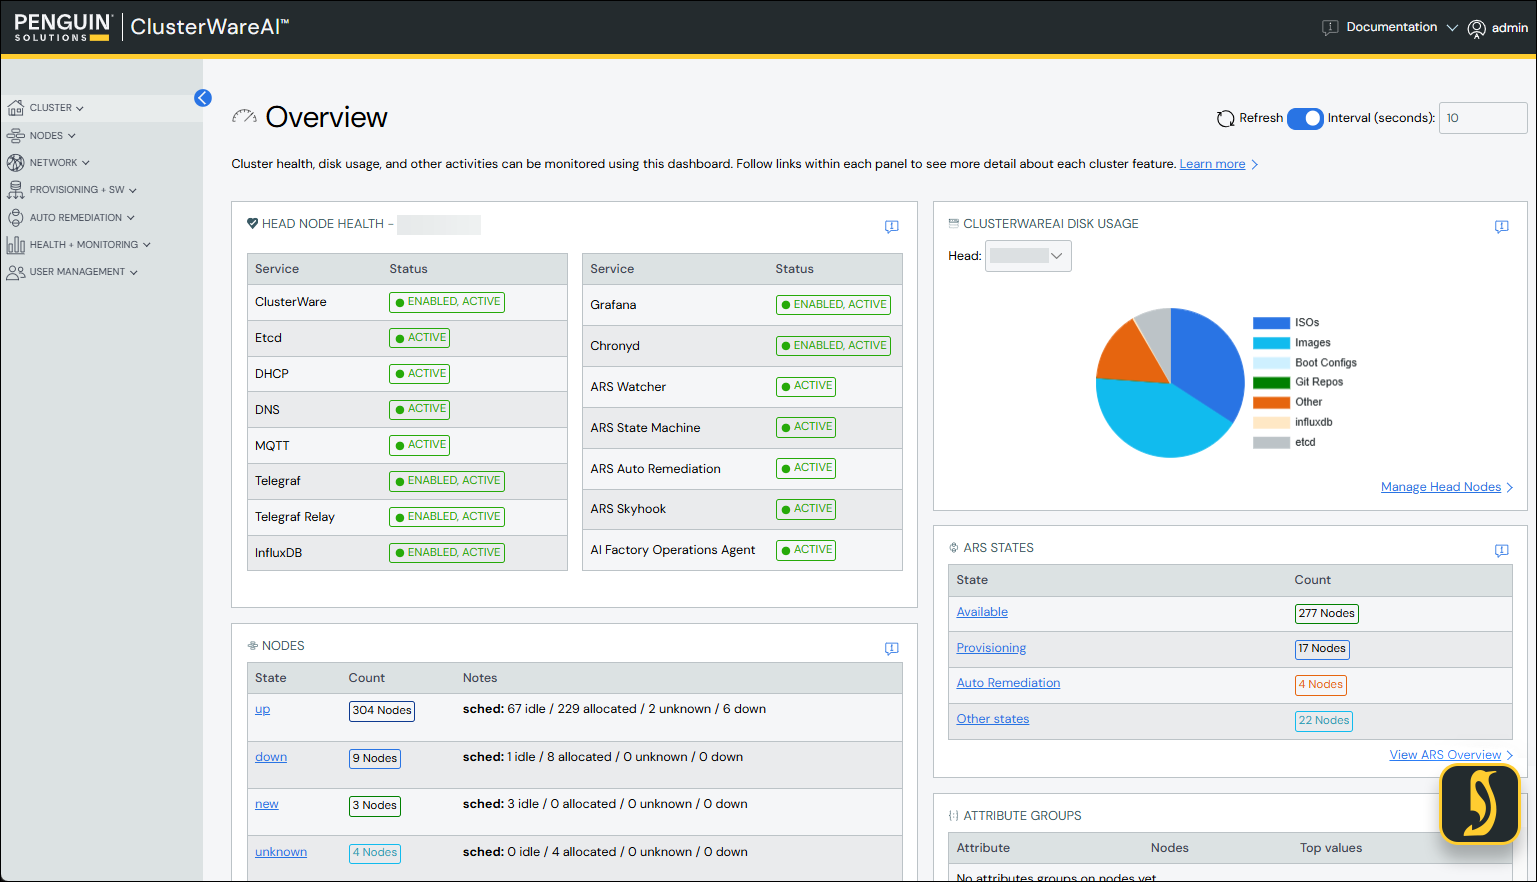Screen dimensions: 1537x882
Task: Collapse the sidebar with the blue arrow
Action: (203, 98)
